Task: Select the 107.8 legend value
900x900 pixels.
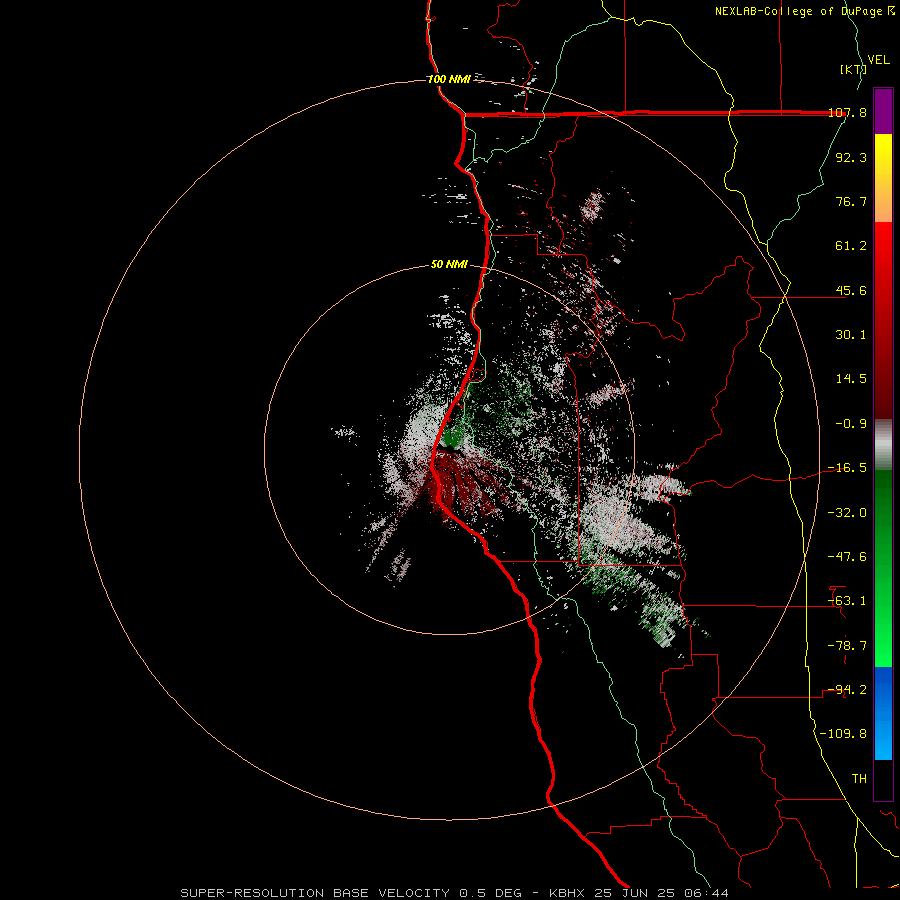Action: [847, 112]
